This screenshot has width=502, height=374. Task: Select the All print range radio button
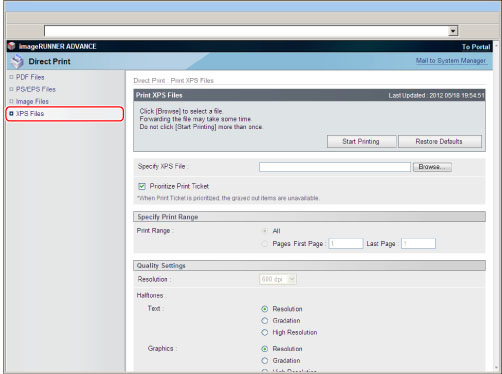pos(265,231)
